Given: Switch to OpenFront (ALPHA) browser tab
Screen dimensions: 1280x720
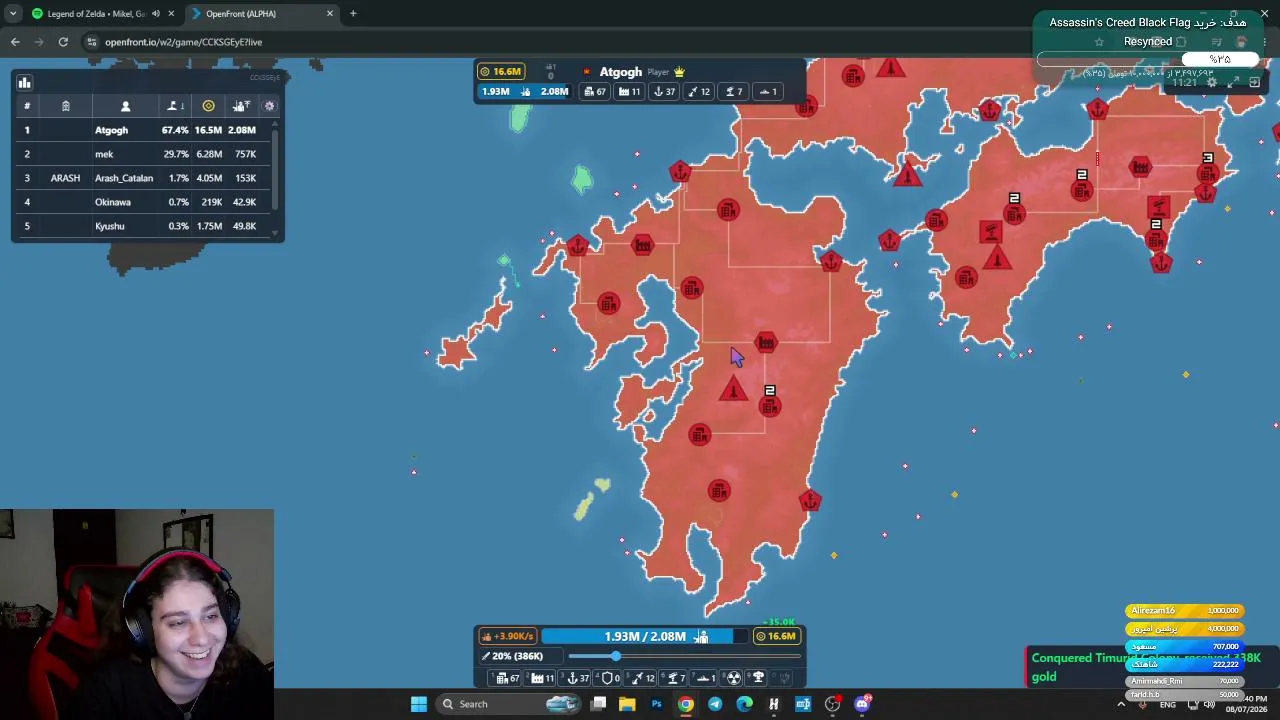Looking at the screenshot, I should coord(263,14).
